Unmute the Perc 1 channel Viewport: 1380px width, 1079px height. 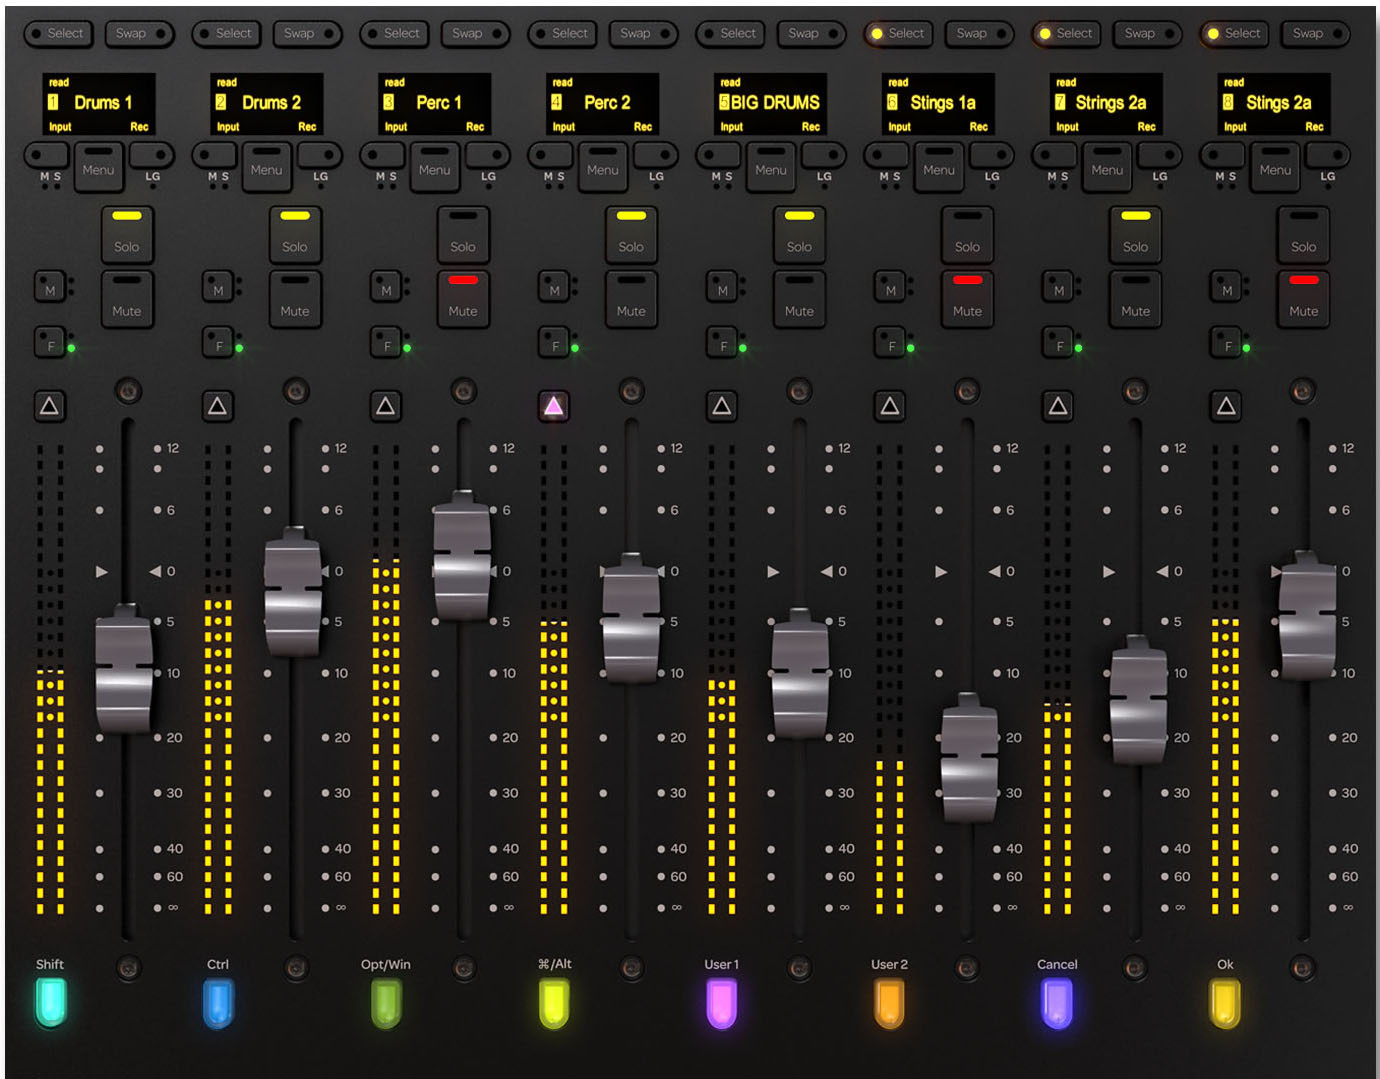(463, 298)
